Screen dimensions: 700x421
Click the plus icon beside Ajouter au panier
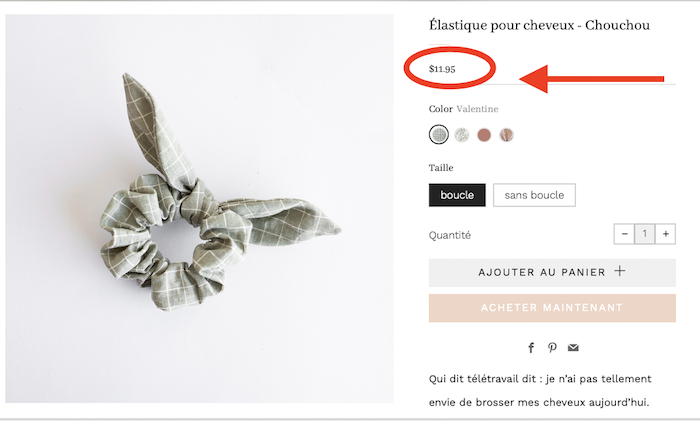point(620,271)
